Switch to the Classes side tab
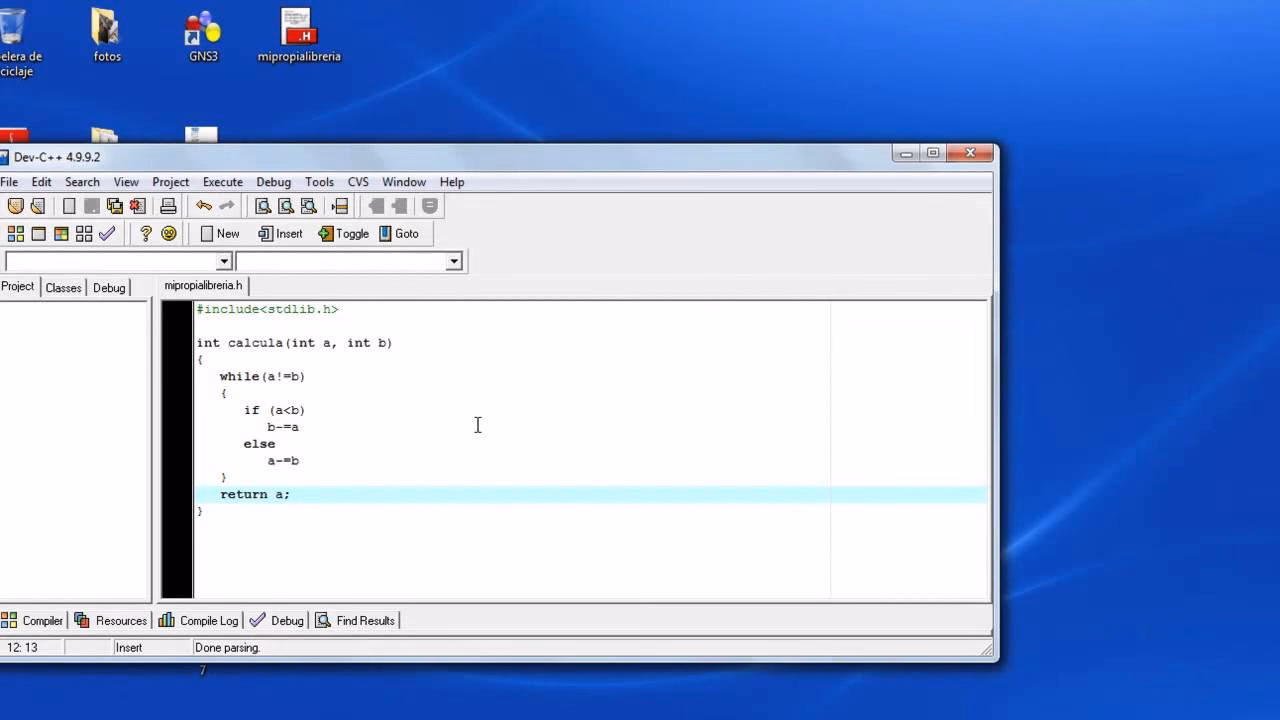 (63, 287)
